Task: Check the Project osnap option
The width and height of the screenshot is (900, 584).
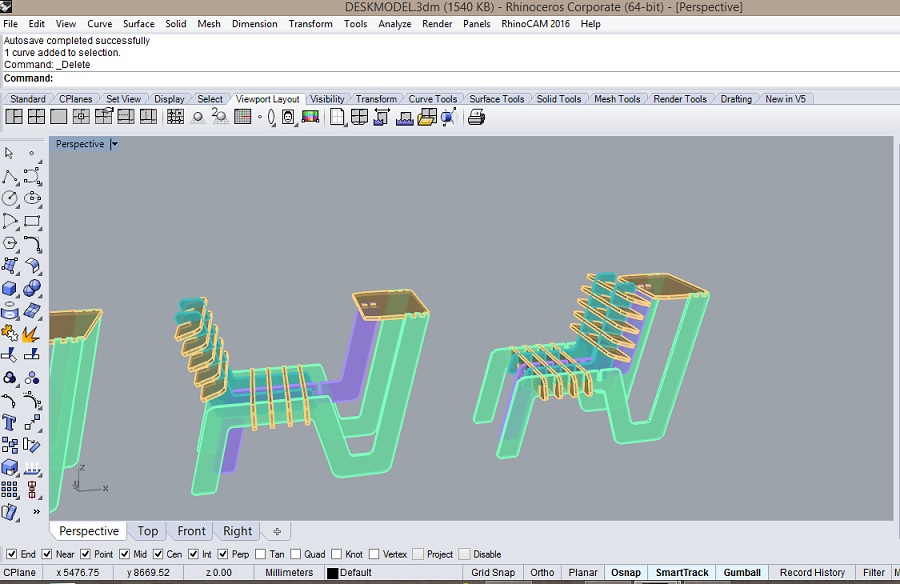Action: tap(418, 554)
